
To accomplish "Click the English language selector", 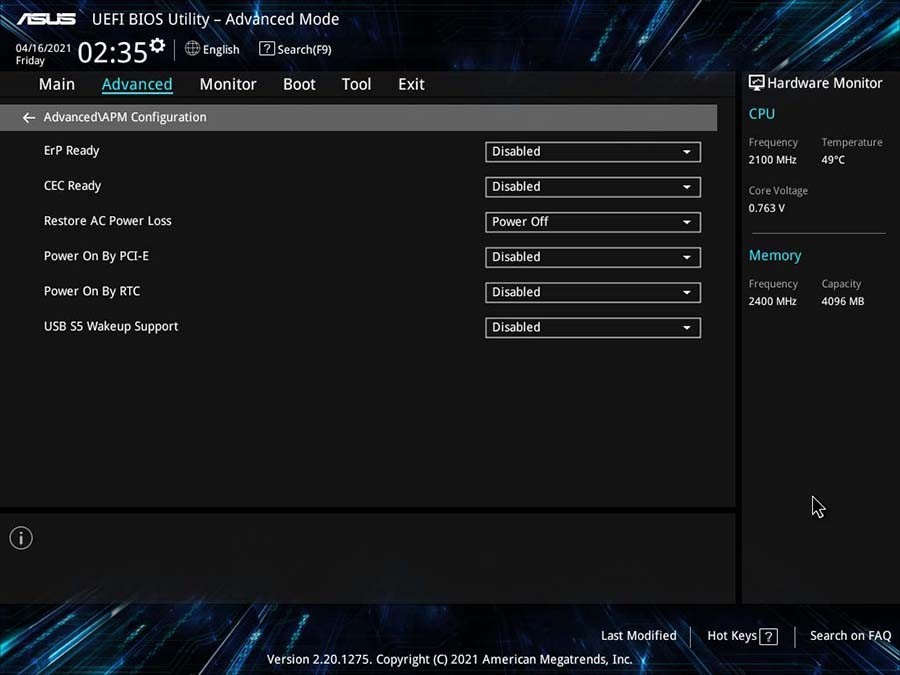I will pyautogui.click(x=221, y=49).
